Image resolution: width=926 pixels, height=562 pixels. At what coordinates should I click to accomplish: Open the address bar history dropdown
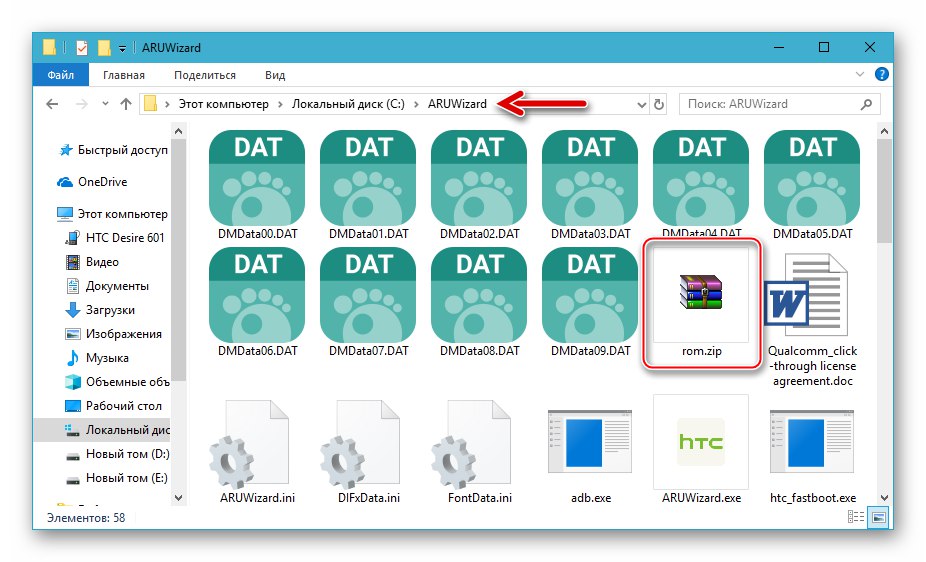point(642,104)
